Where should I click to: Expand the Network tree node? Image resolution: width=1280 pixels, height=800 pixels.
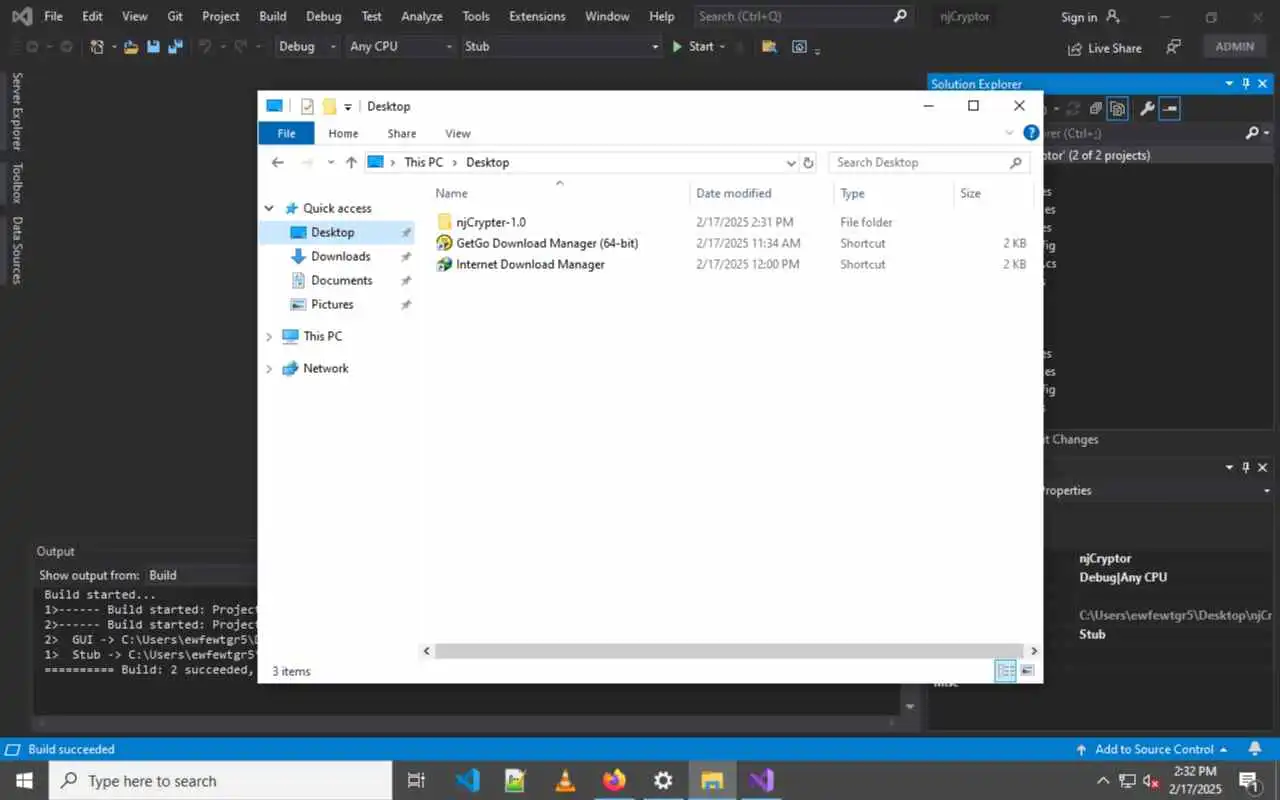point(269,368)
